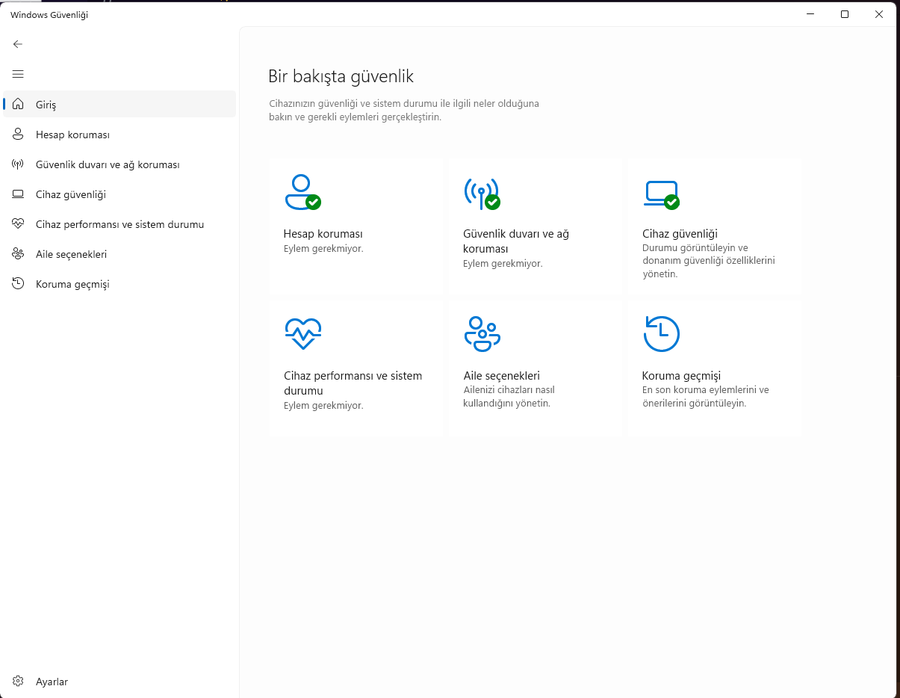Click the Aile seçenekleri family icon in sidebar

(18, 254)
